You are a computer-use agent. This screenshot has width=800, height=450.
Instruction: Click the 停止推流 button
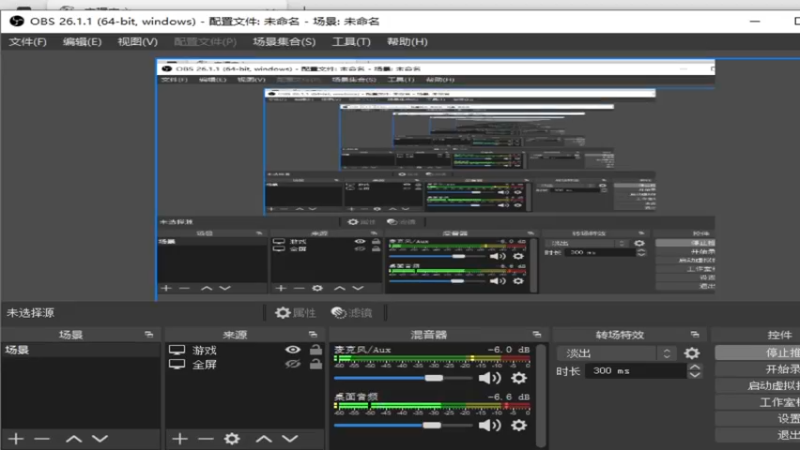[758, 353]
